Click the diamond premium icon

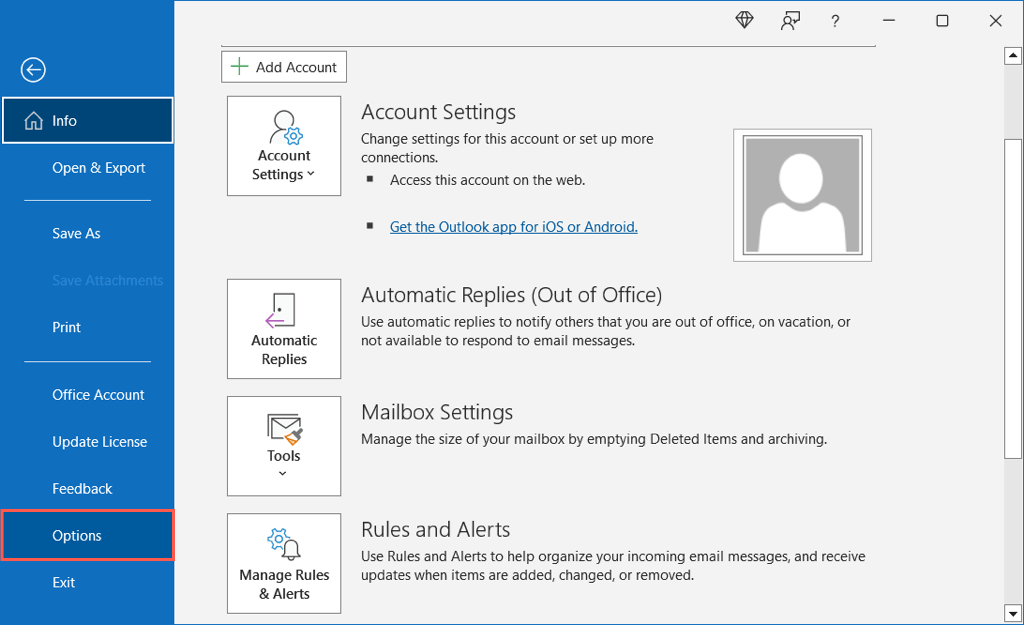tap(744, 20)
